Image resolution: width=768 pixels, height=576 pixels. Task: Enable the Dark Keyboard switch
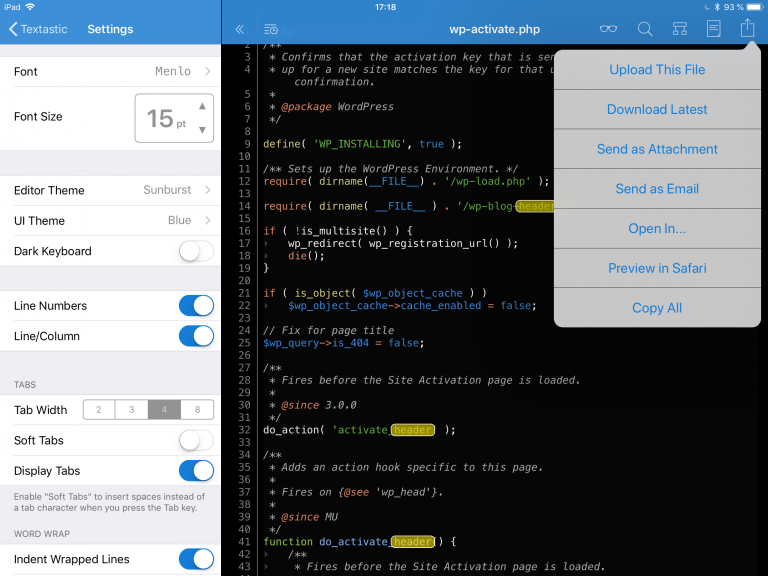[x=196, y=251]
